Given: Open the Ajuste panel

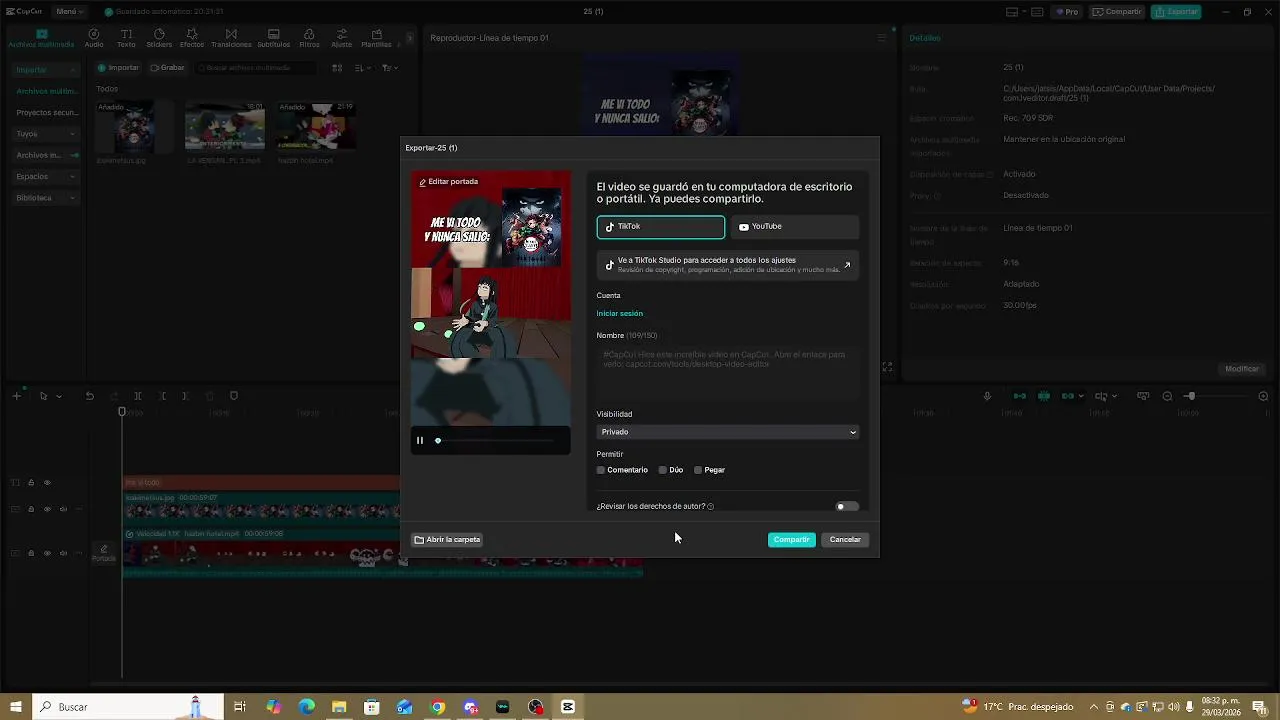Looking at the screenshot, I should pyautogui.click(x=341, y=38).
